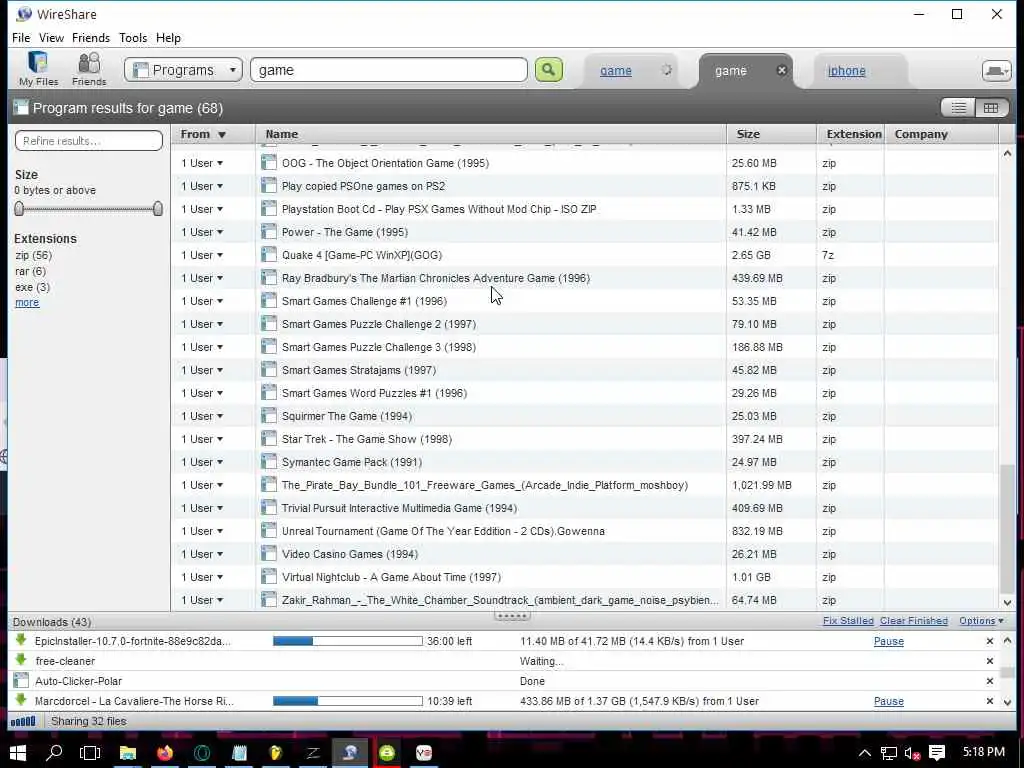Sort results by From column
The width and height of the screenshot is (1024, 768).
(x=213, y=134)
